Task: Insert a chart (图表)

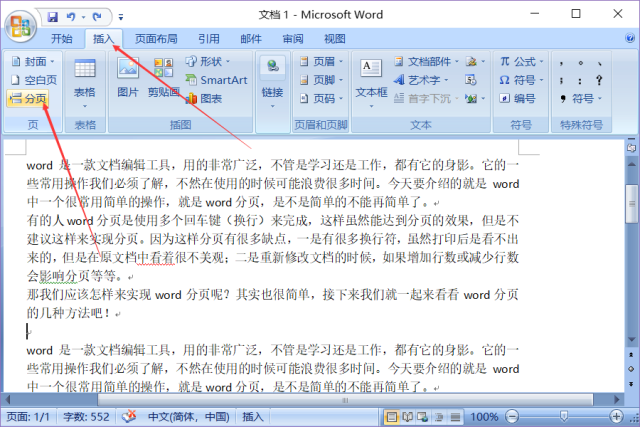Action: pos(204,98)
